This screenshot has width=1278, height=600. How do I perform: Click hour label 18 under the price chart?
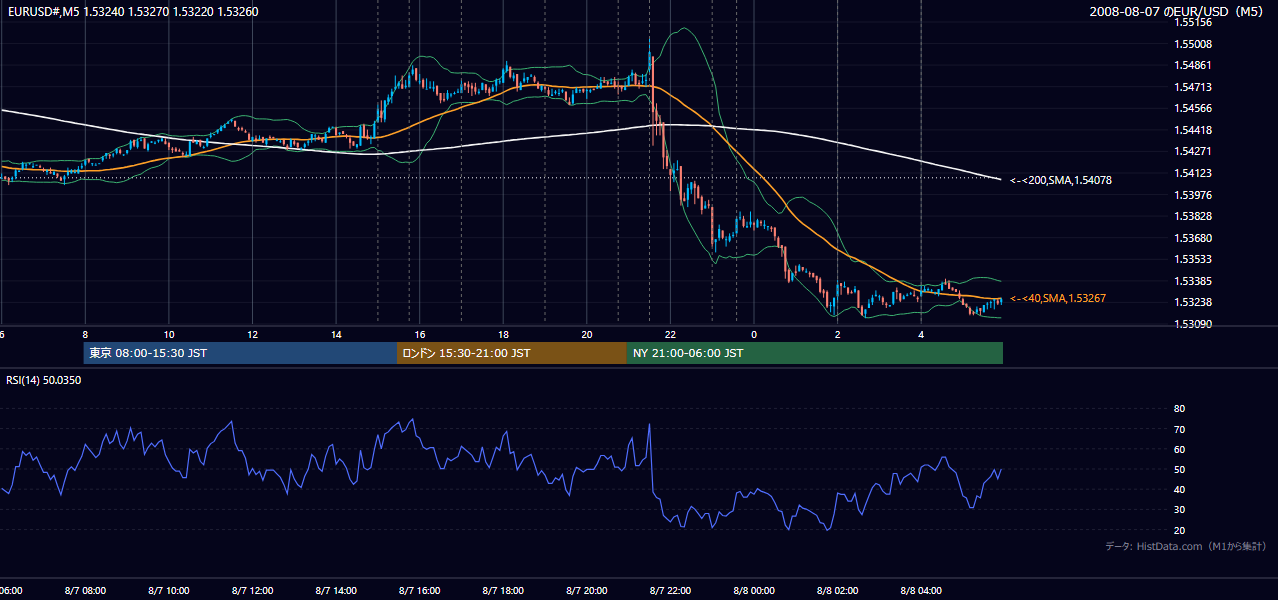503,335
